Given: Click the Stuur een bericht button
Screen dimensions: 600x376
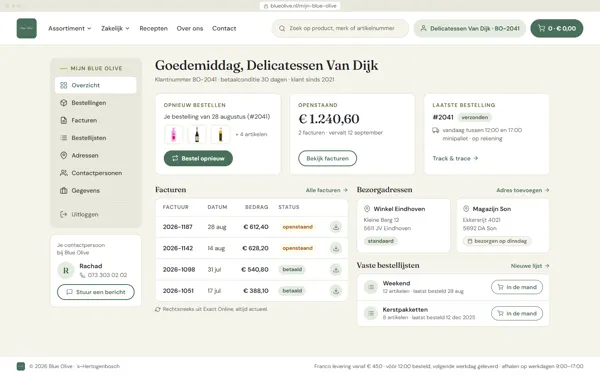Looking at the screenshot, I should pyautogui.click(x=96, y=292).
